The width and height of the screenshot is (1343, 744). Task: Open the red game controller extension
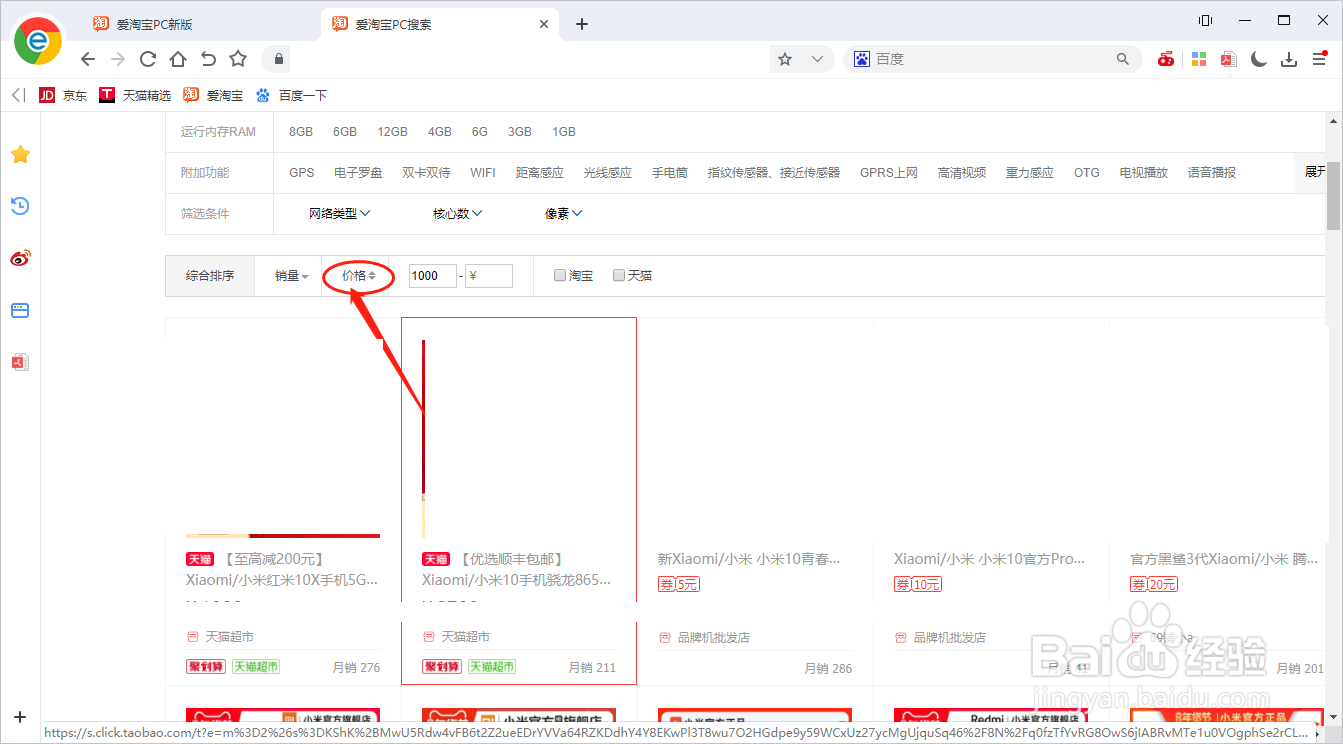(x=1166, y=59)
